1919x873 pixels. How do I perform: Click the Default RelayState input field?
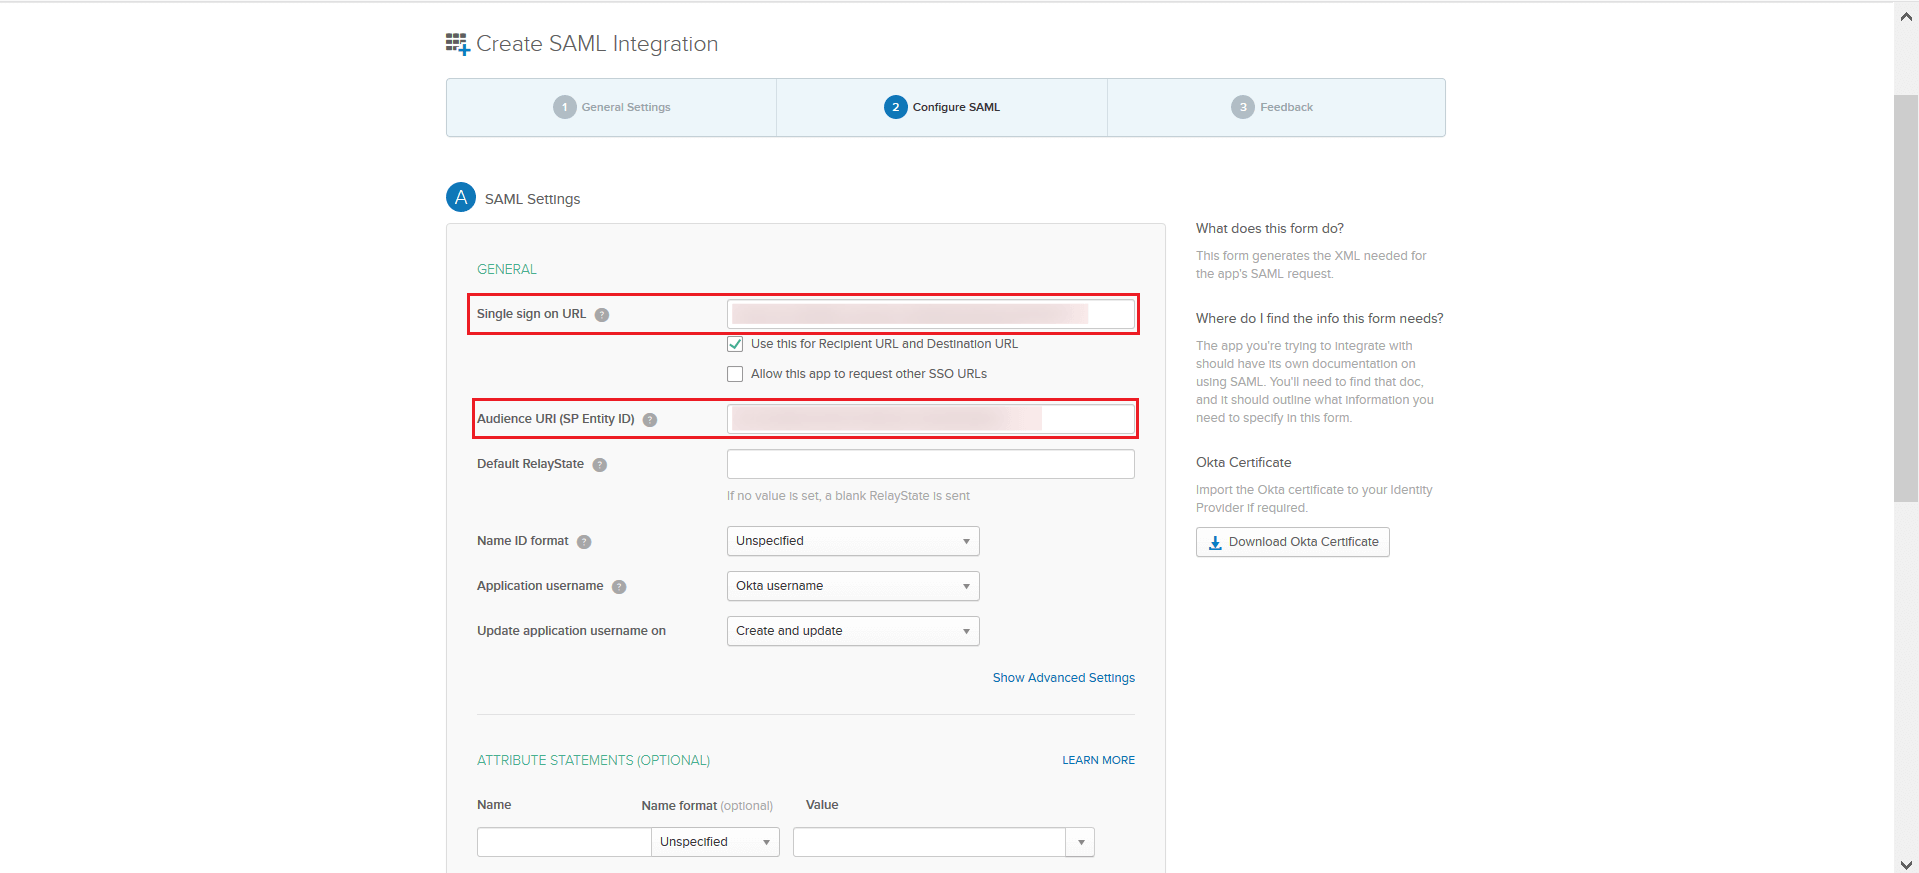coord(930,464)
